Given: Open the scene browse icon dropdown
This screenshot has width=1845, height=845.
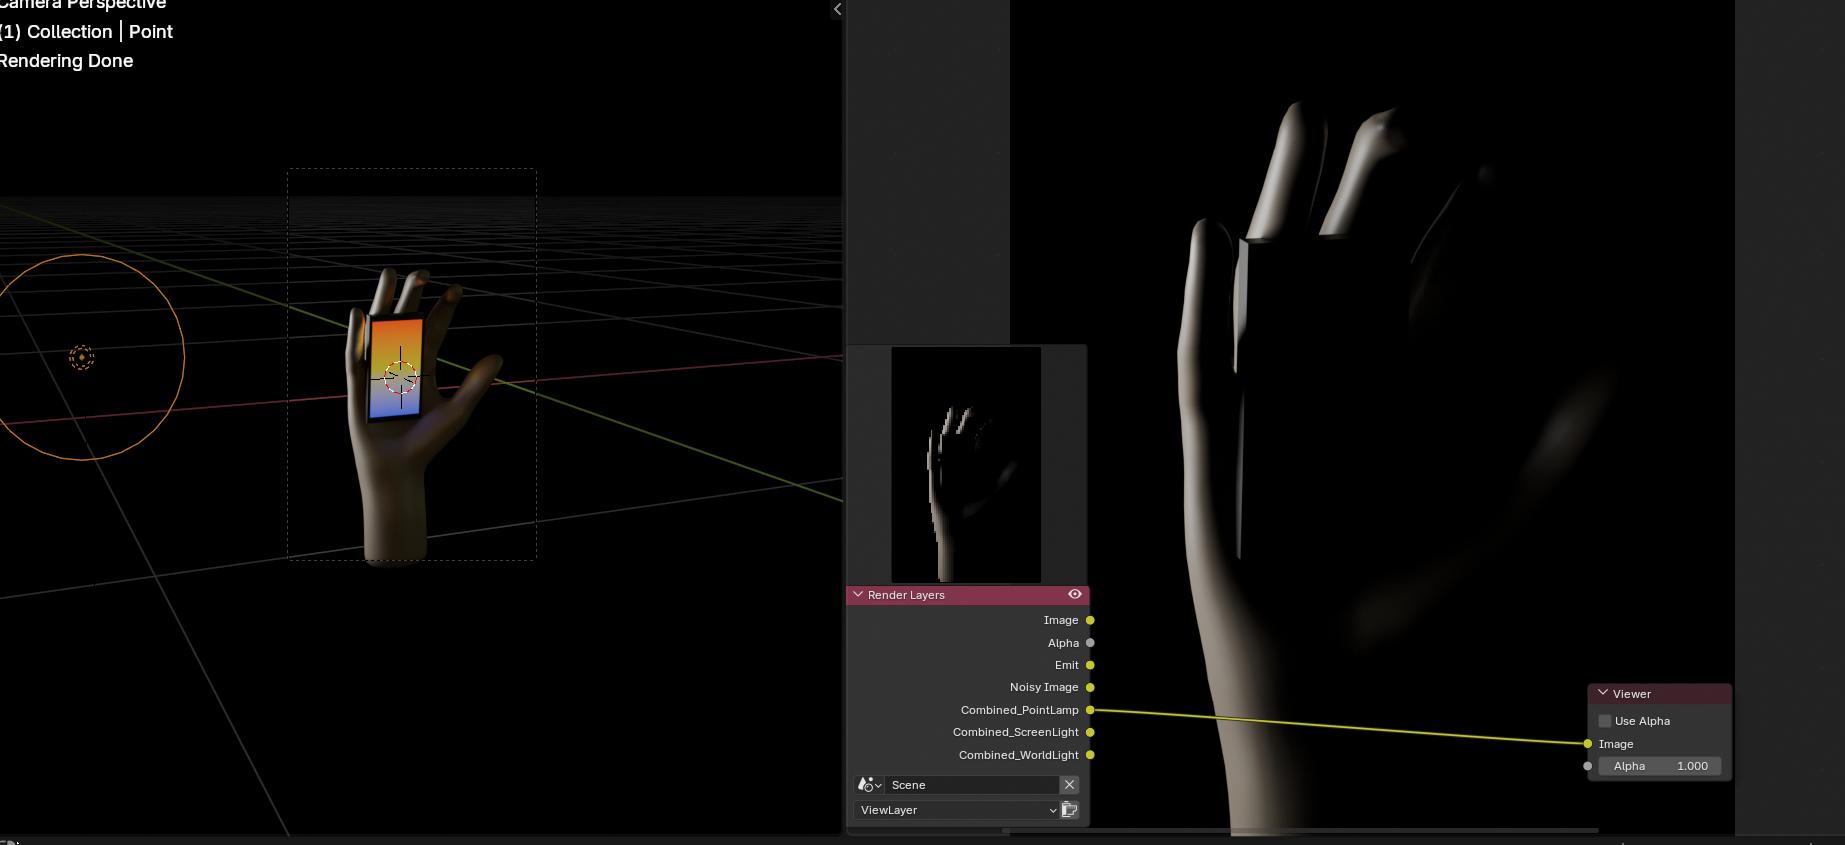Looking at the screenshot, I should click(870, 785).
